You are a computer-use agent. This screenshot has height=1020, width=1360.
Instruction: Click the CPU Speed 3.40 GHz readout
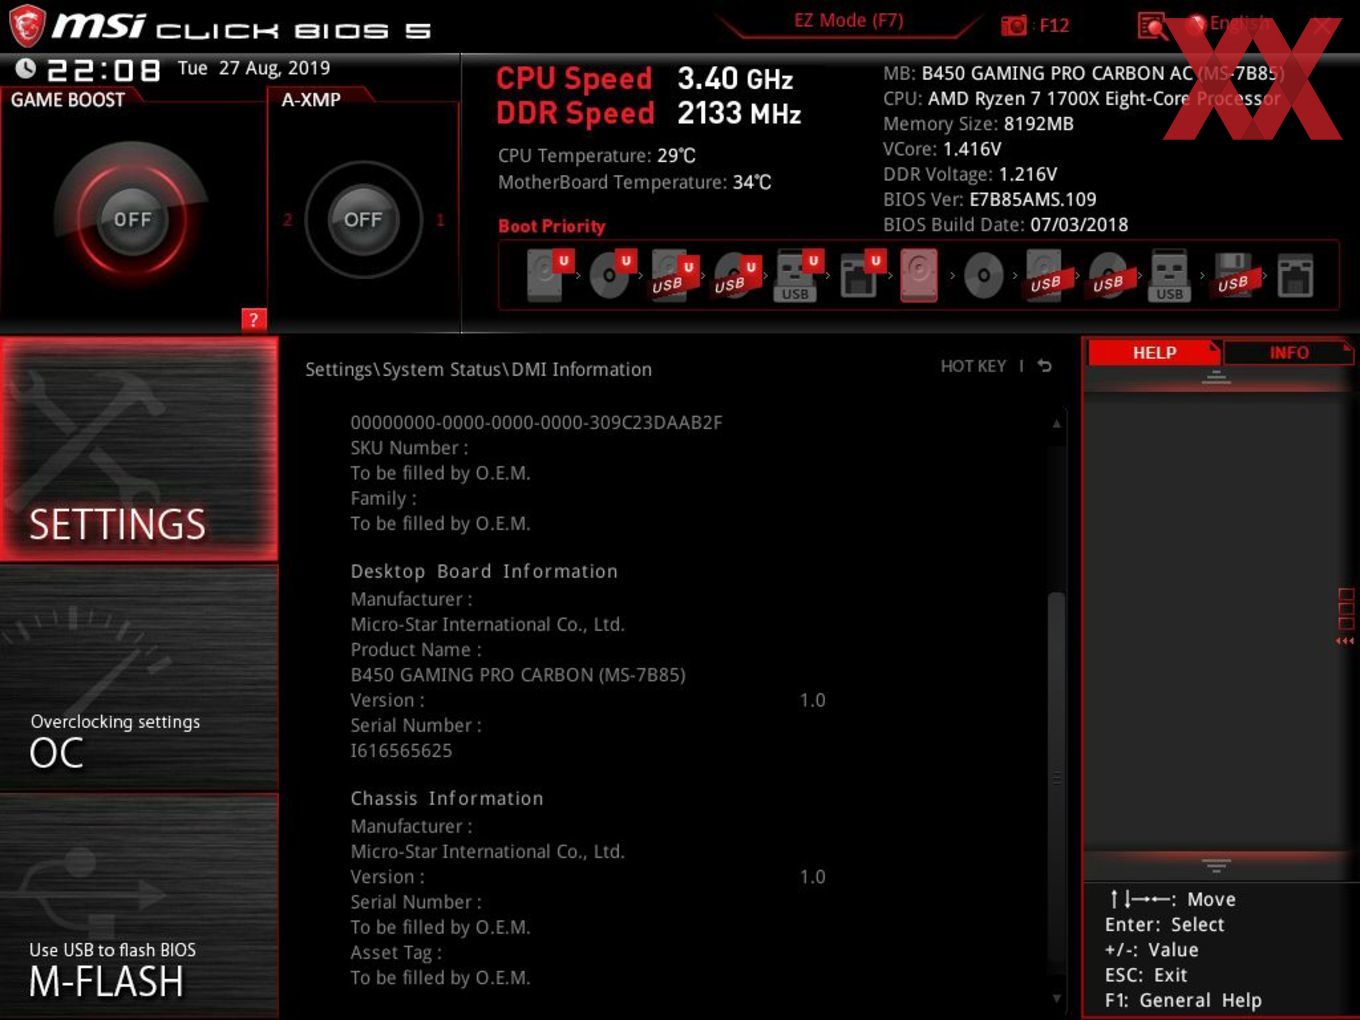point(645,78)
